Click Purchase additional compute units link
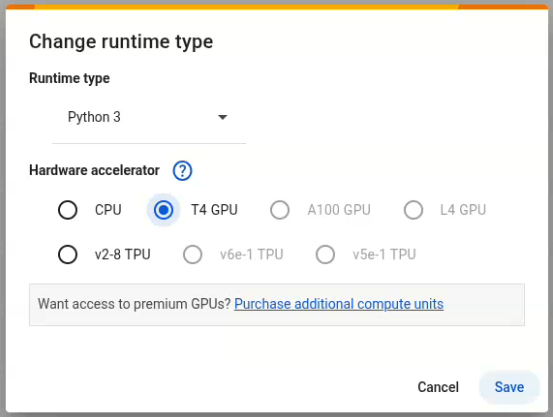This screenshot has width=553, height=417. [x=339, y=304]
